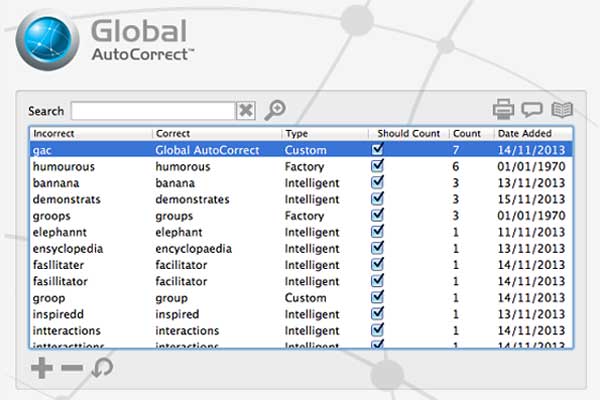Select the 'bannana' incorrect word
Screen dimensions: 600x400
(56, 183)
